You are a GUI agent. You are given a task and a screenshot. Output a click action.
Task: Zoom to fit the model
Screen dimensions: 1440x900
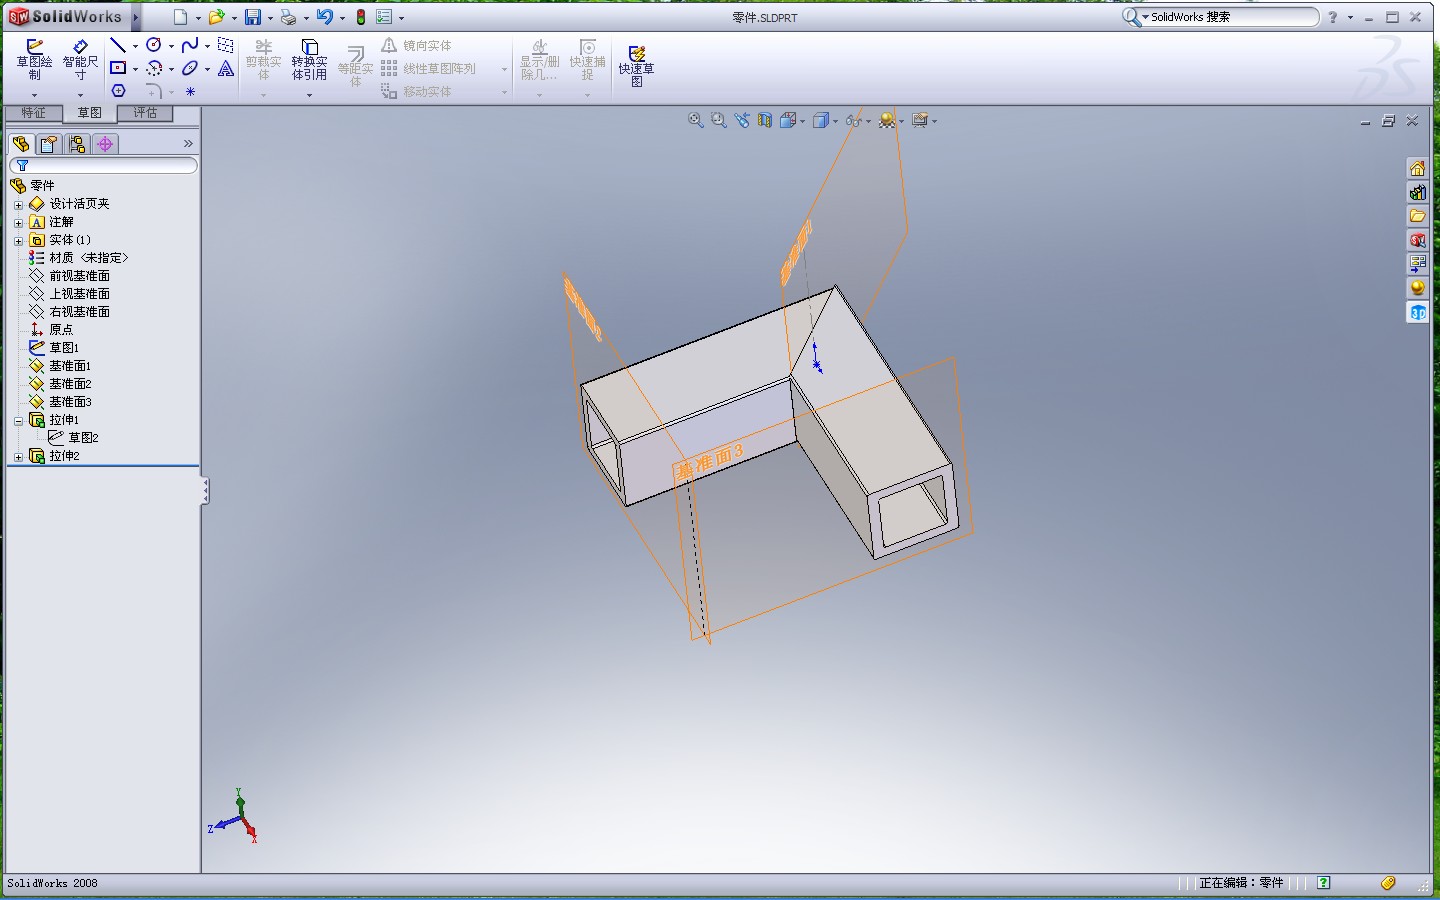click(x=696, y=120)
